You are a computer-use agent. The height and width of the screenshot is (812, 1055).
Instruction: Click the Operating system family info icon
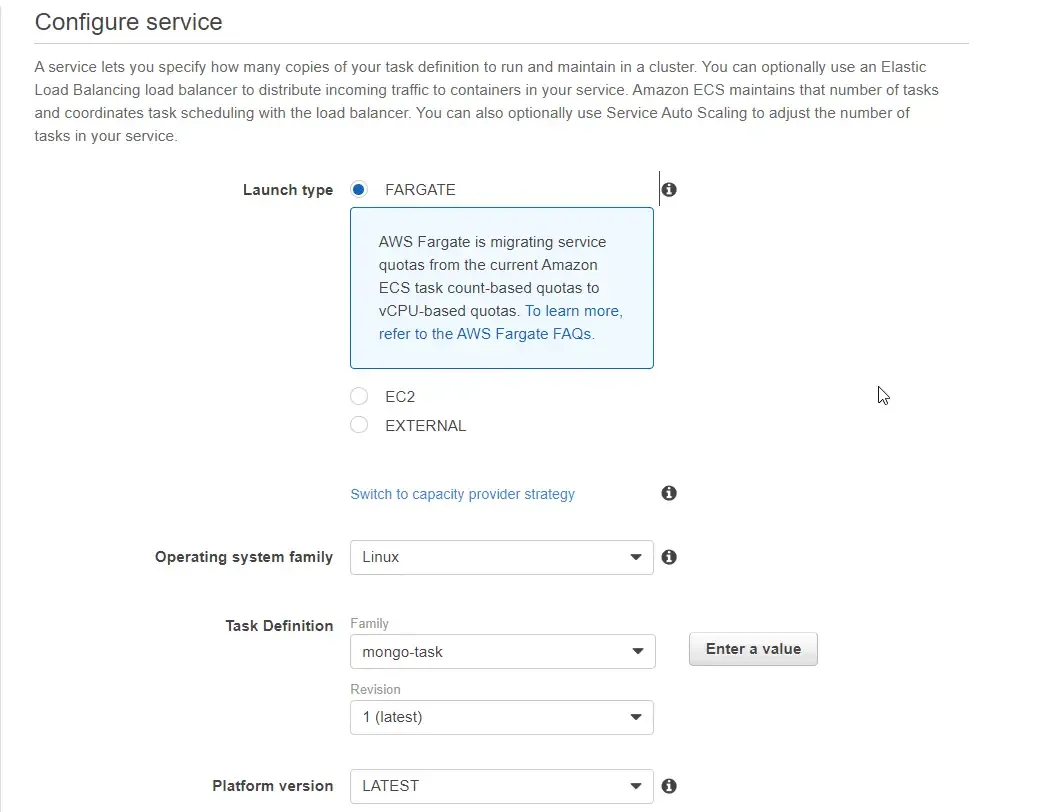click(x=668, y=557)
